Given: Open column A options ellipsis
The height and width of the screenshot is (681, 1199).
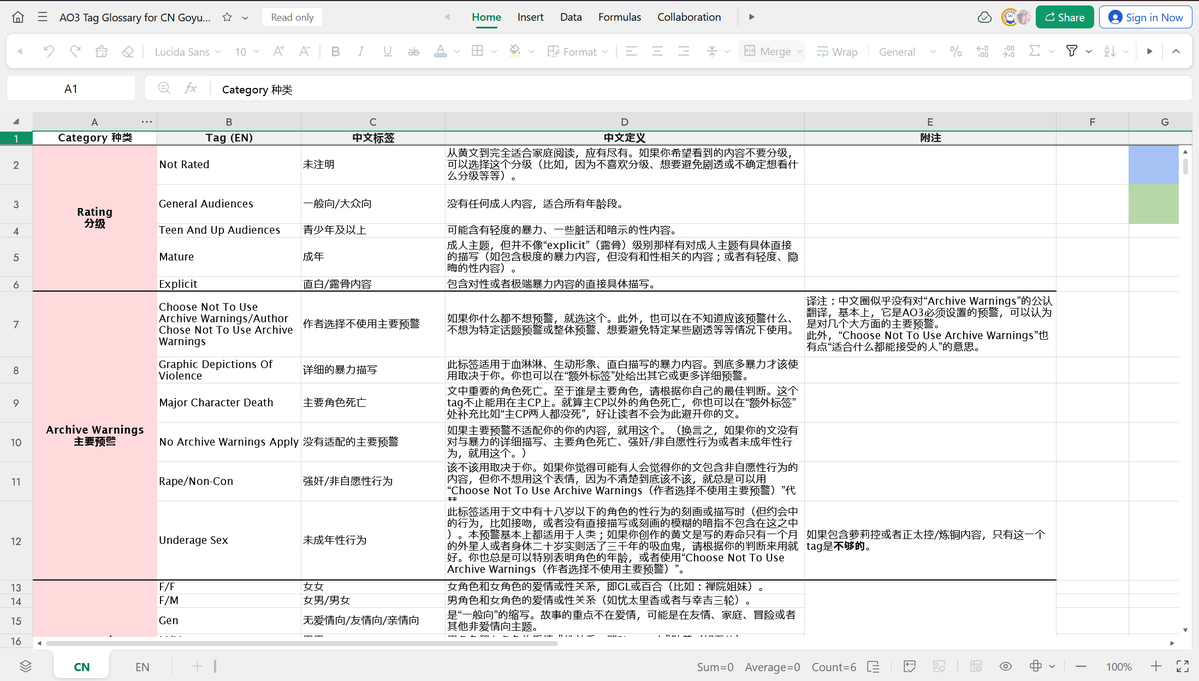Looking at the screenshot, I should [x=147, y=121].
